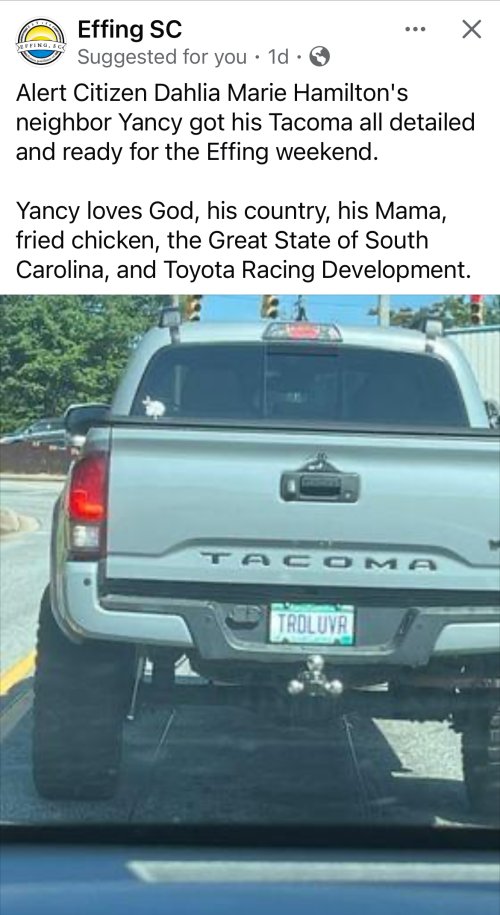
Task: Click the paragraph about Toyota Racing Development
Action: 243,240
